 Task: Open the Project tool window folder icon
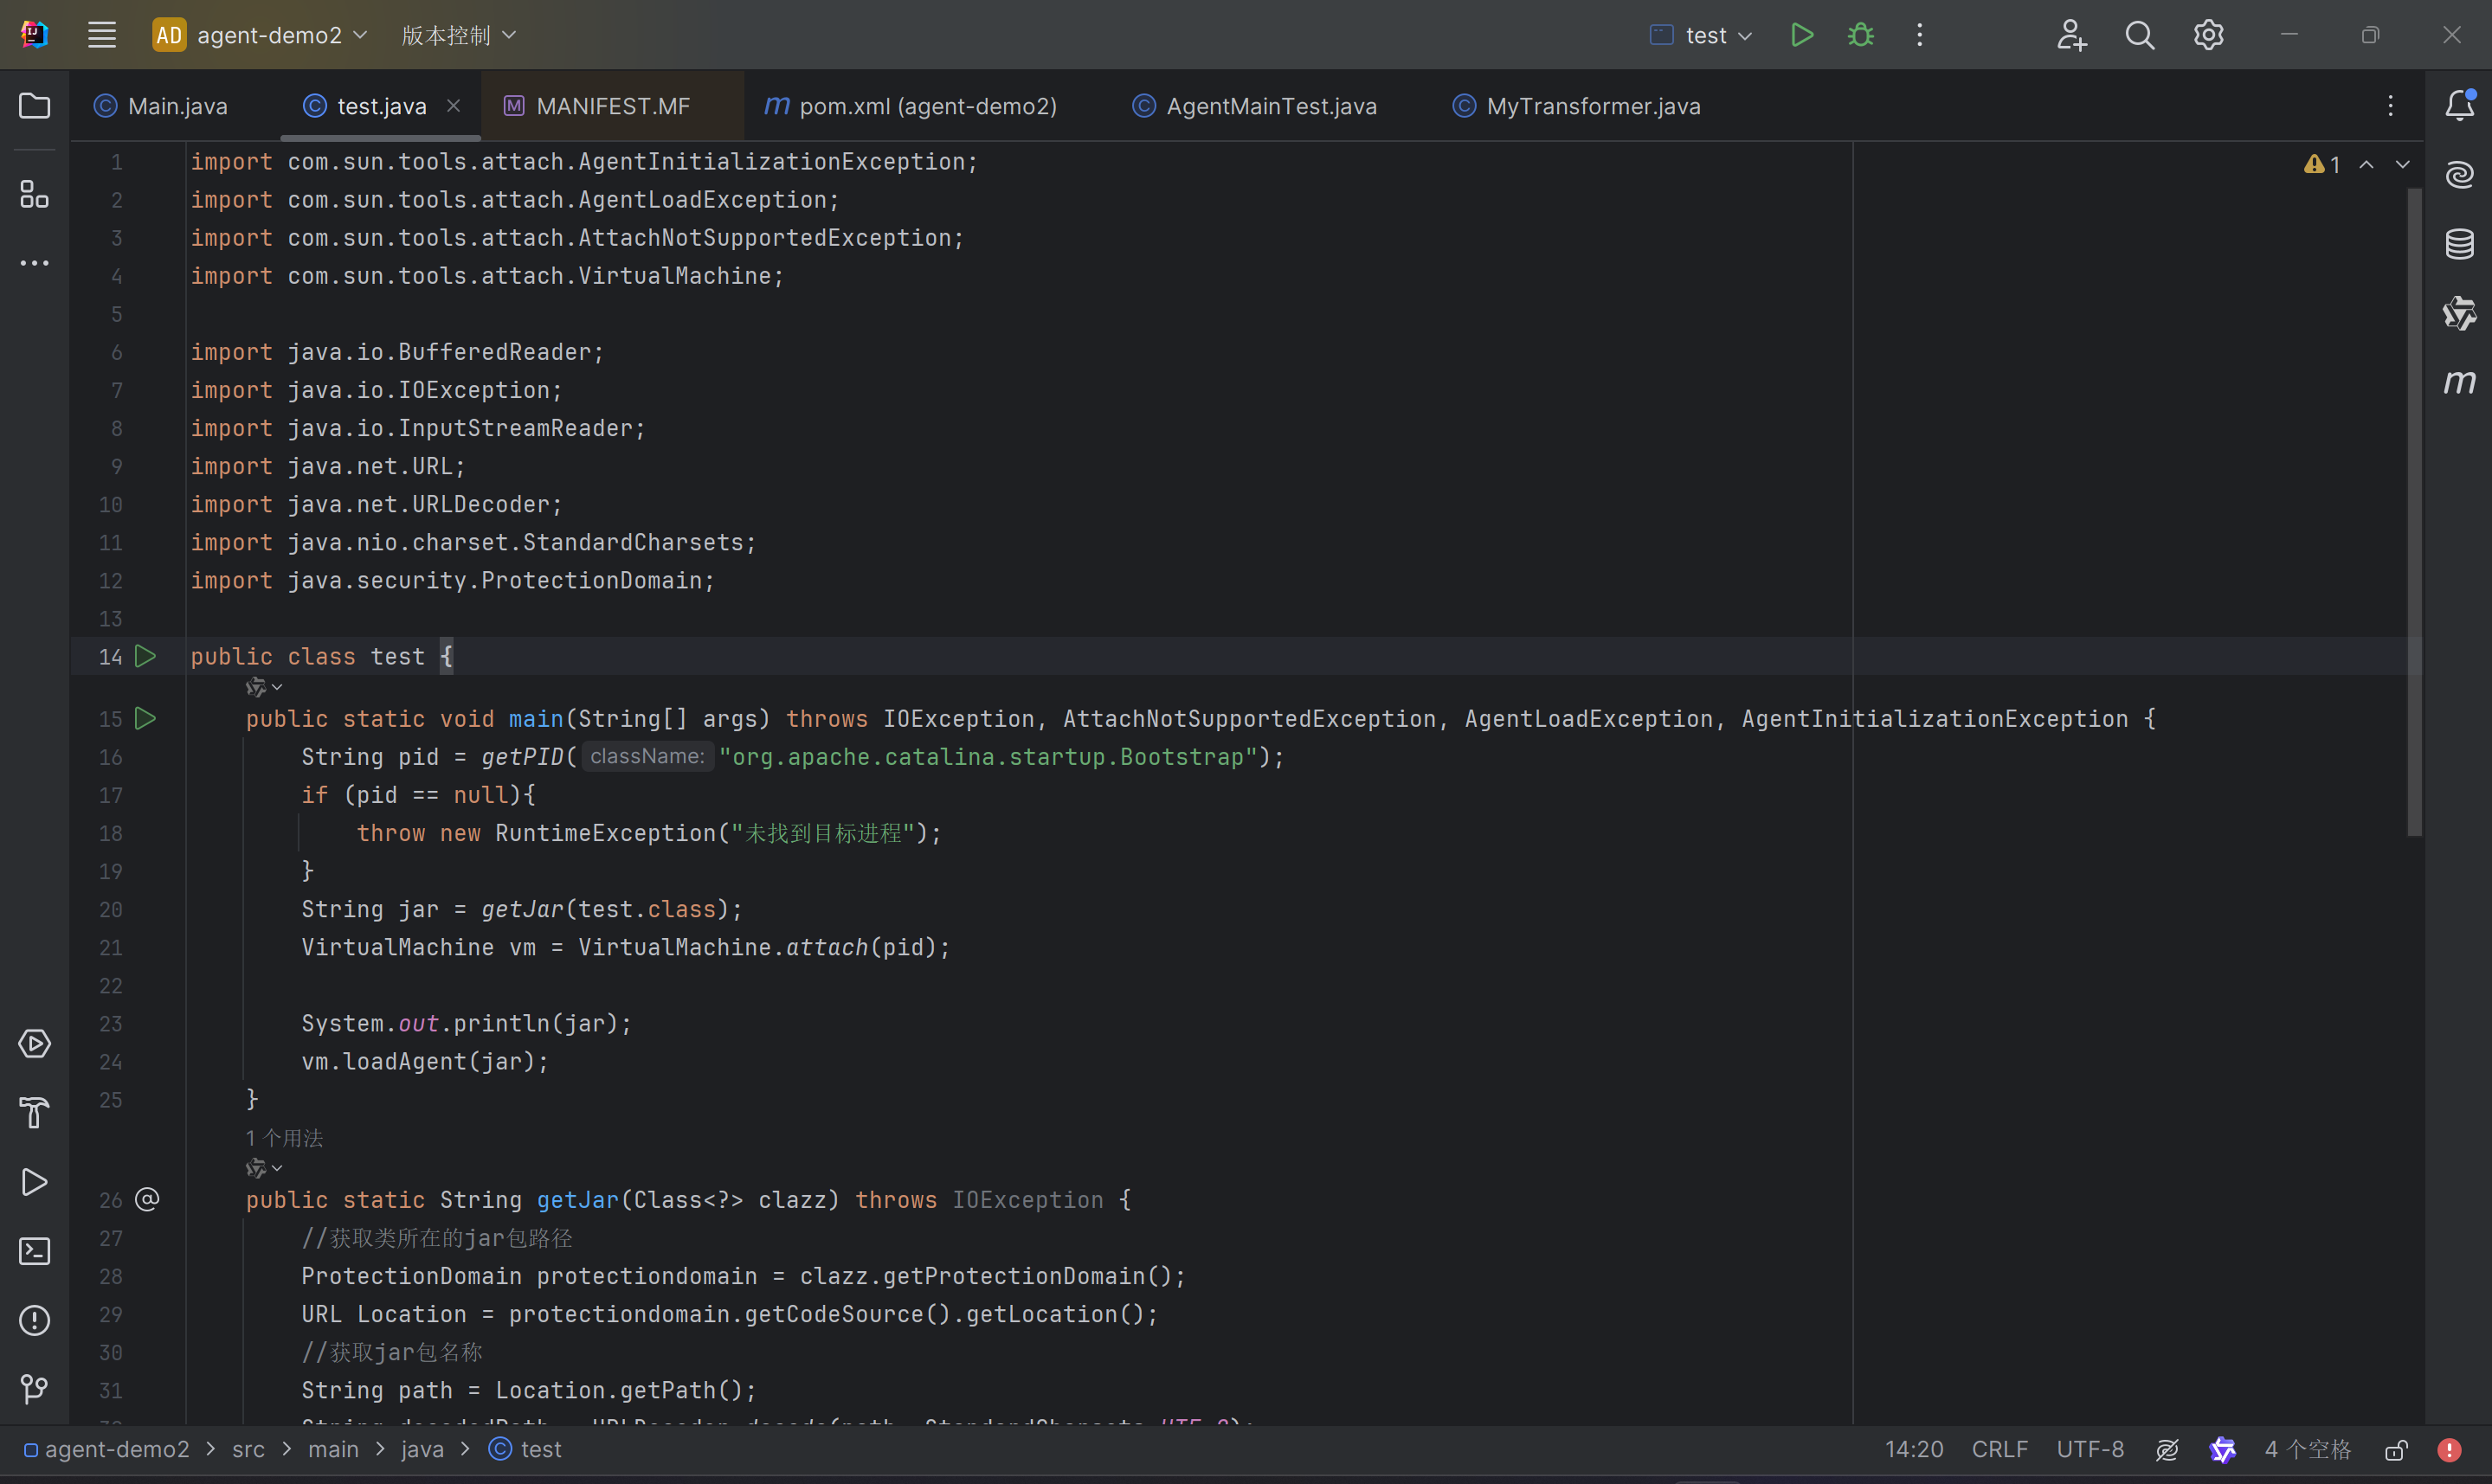34,106
